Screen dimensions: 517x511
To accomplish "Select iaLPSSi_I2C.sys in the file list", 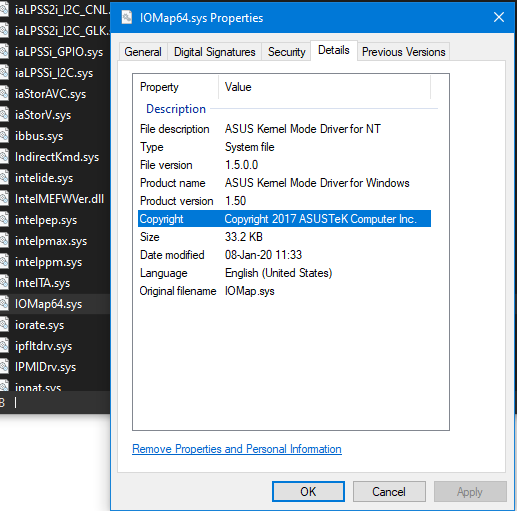I will (55, 73).
